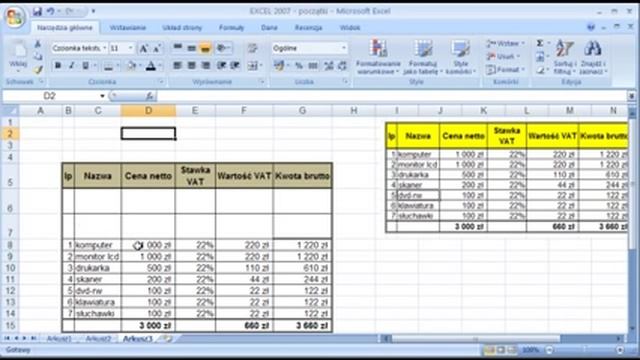Select cell containing komputer in row 8

[98, 245]
